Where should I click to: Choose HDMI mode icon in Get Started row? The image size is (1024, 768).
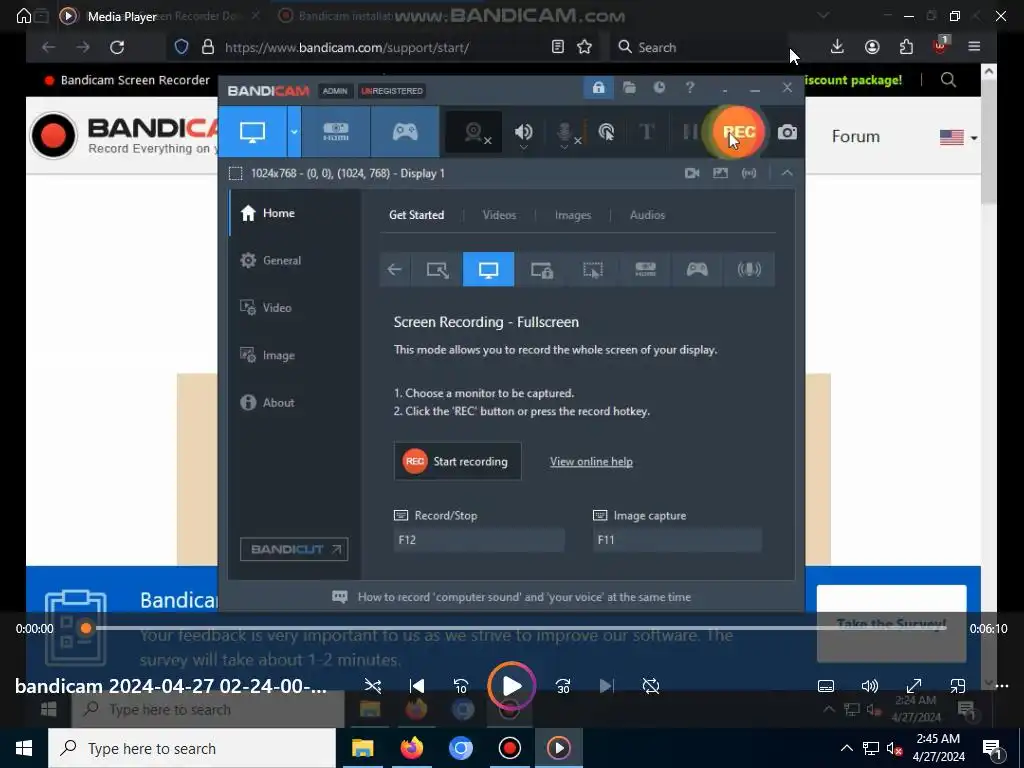click(x=645, y=269)
